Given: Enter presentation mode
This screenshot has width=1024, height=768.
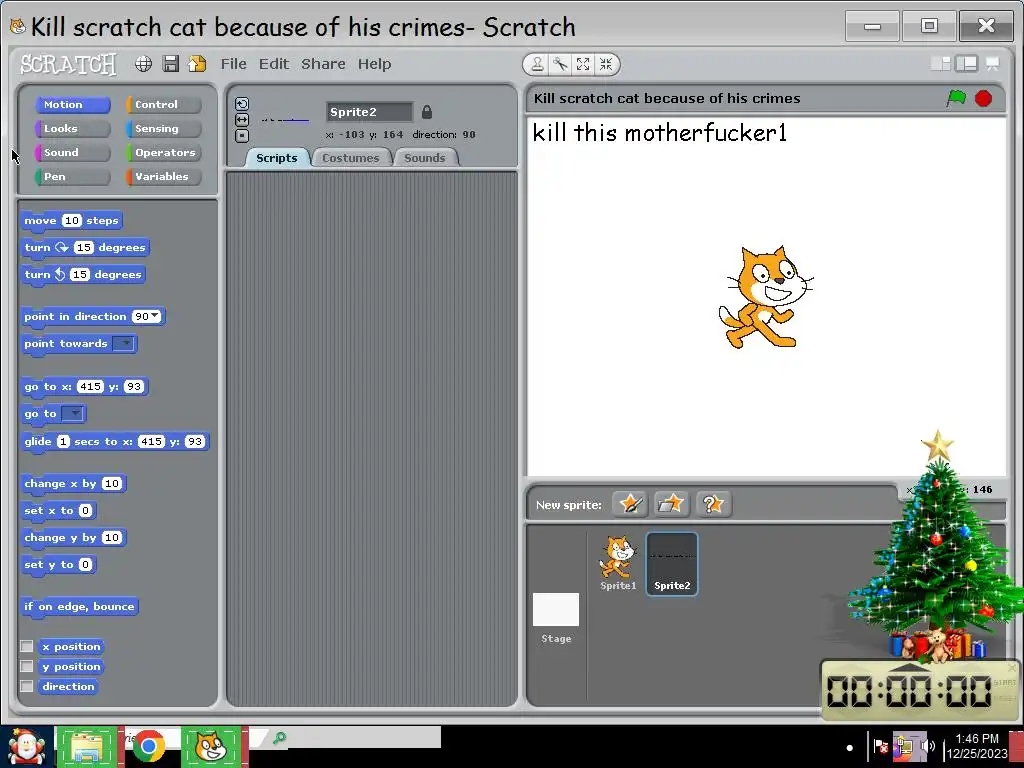Looking at the screenshot, I should coord(993,63).
